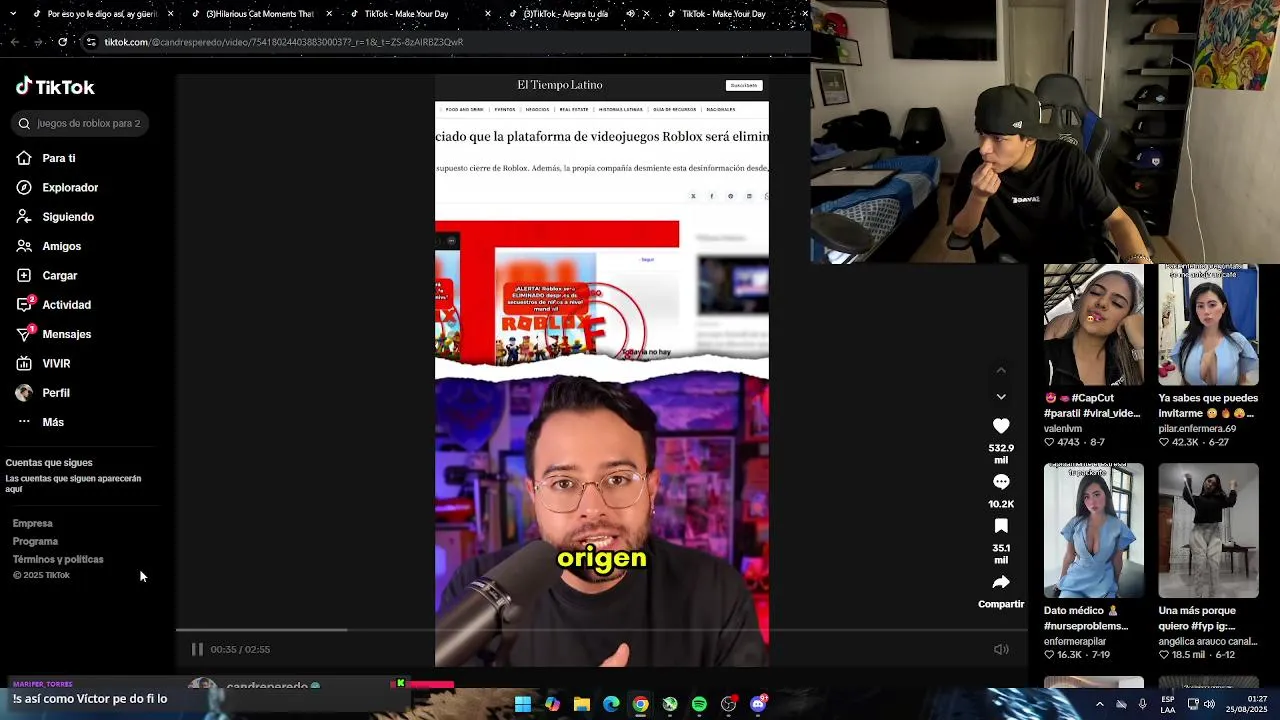Click 'angélica arauco canal' username
Screen dimensions: 1280x720
(x=1208, y=641)
